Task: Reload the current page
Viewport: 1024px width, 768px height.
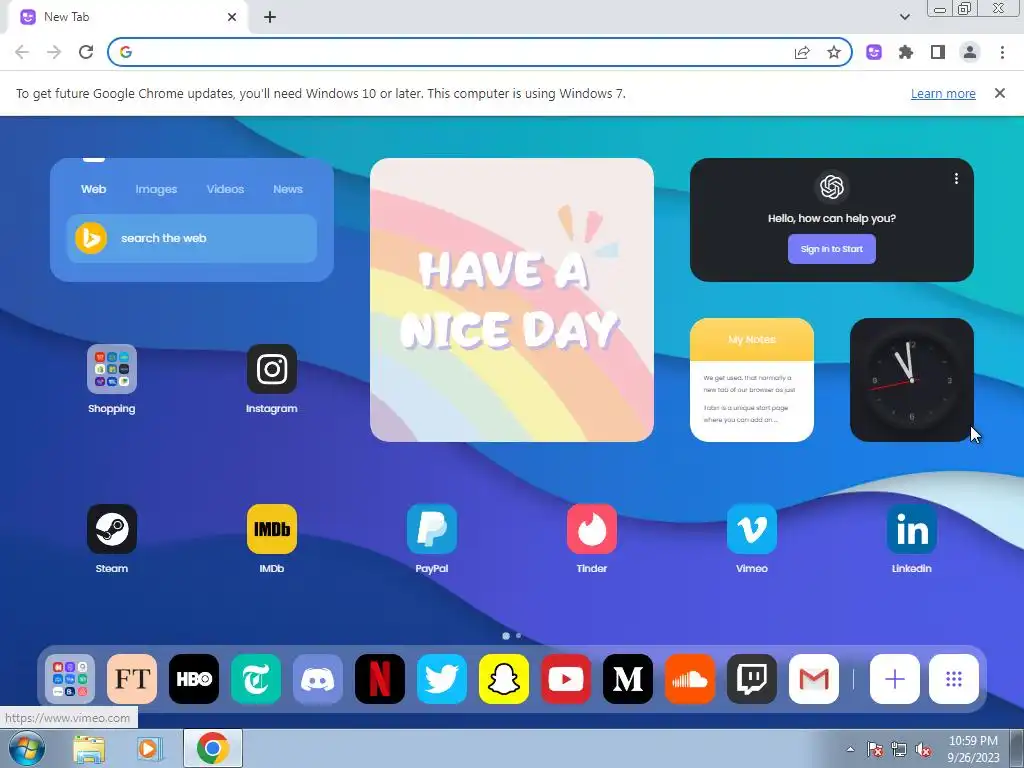Action: (x=86, y=52)
